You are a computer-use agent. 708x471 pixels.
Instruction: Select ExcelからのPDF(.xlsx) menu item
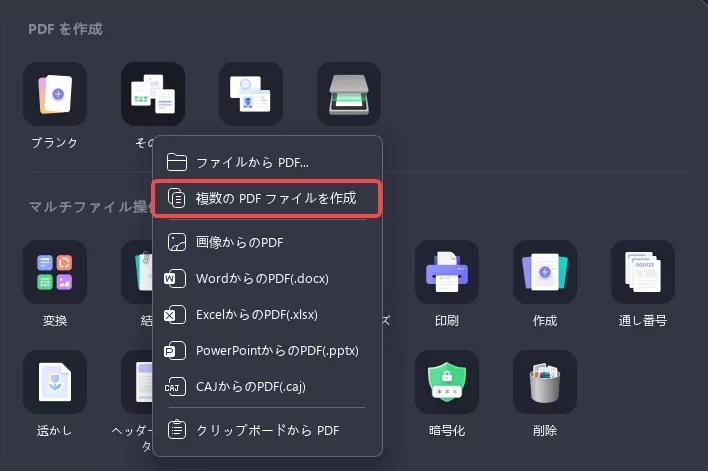267,314
